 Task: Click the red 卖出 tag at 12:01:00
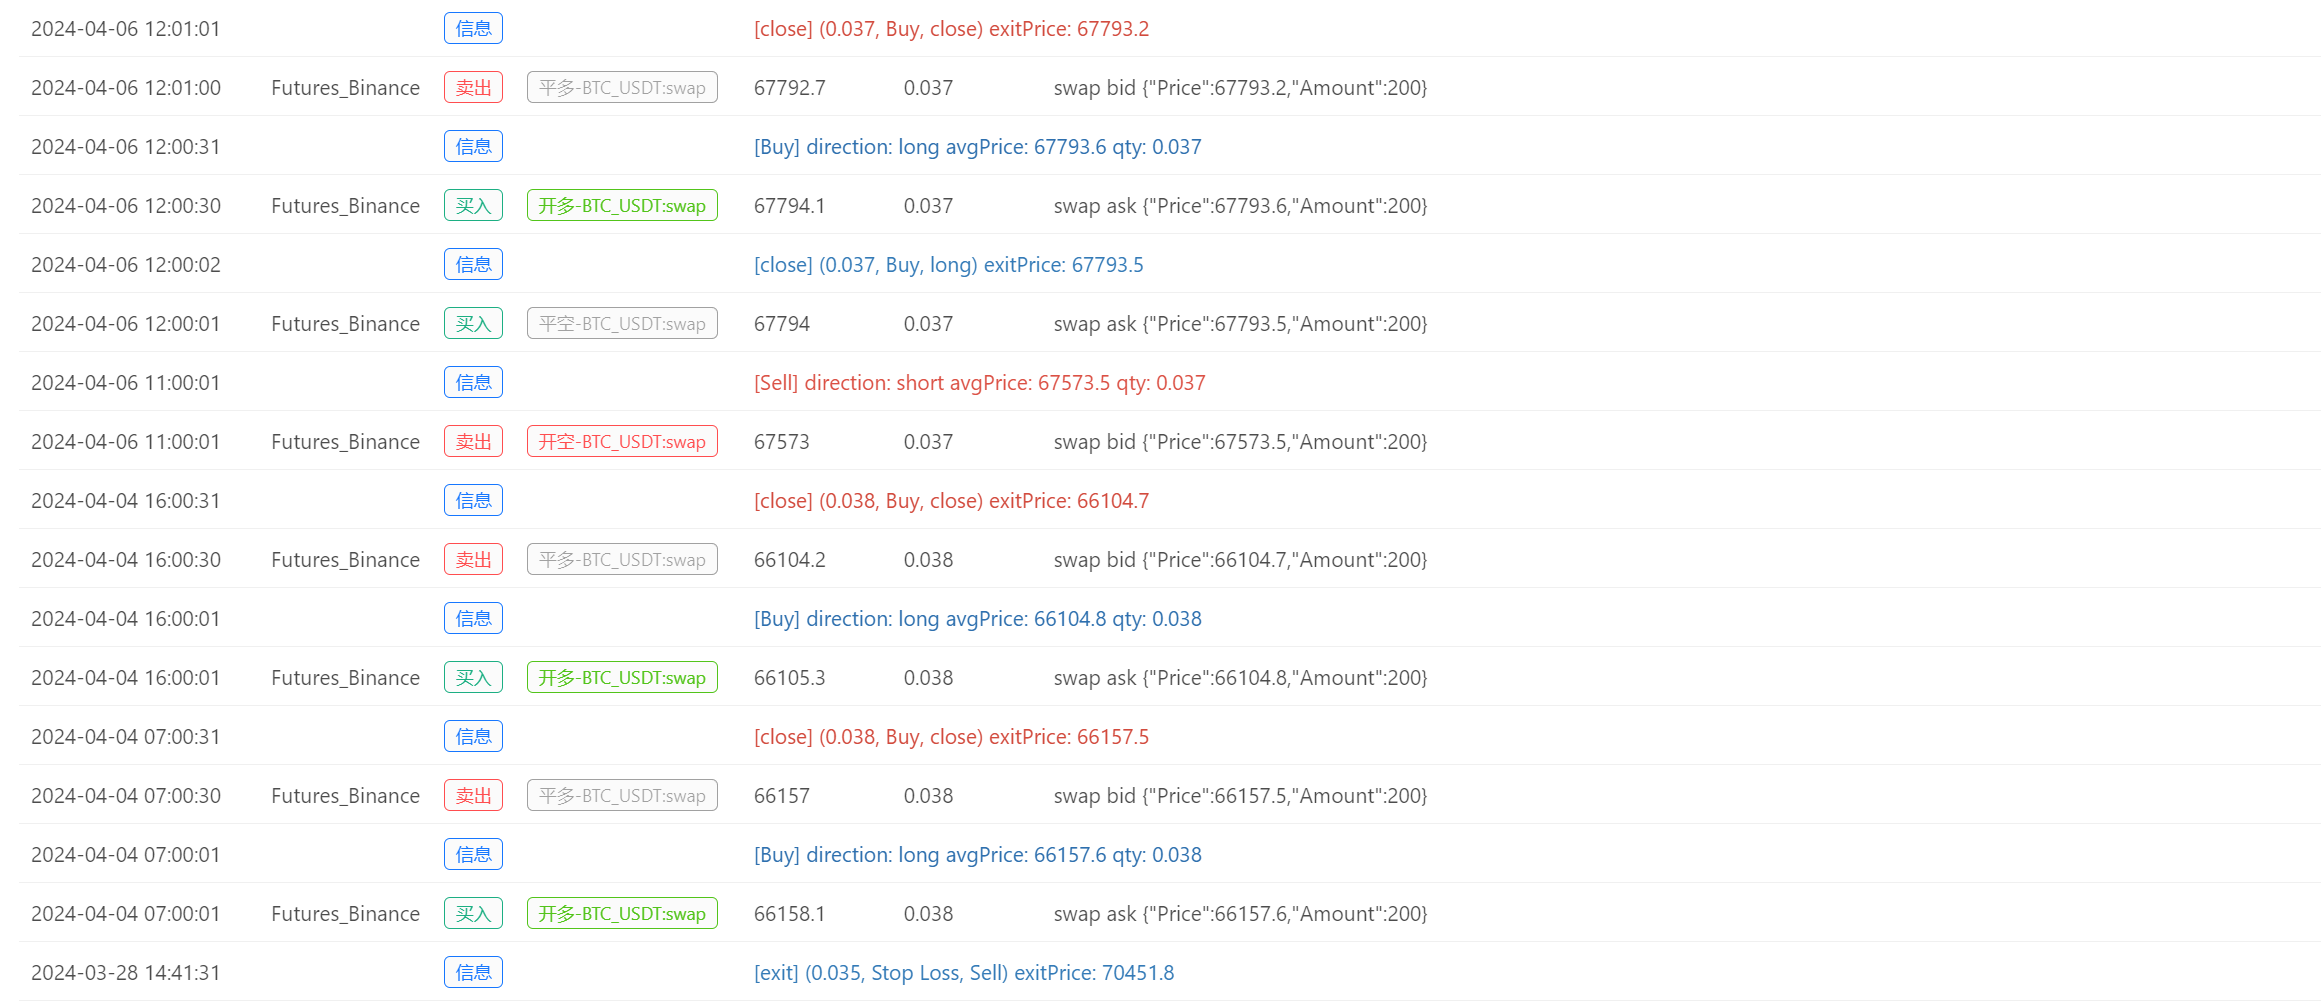click(x=473, y=87)
